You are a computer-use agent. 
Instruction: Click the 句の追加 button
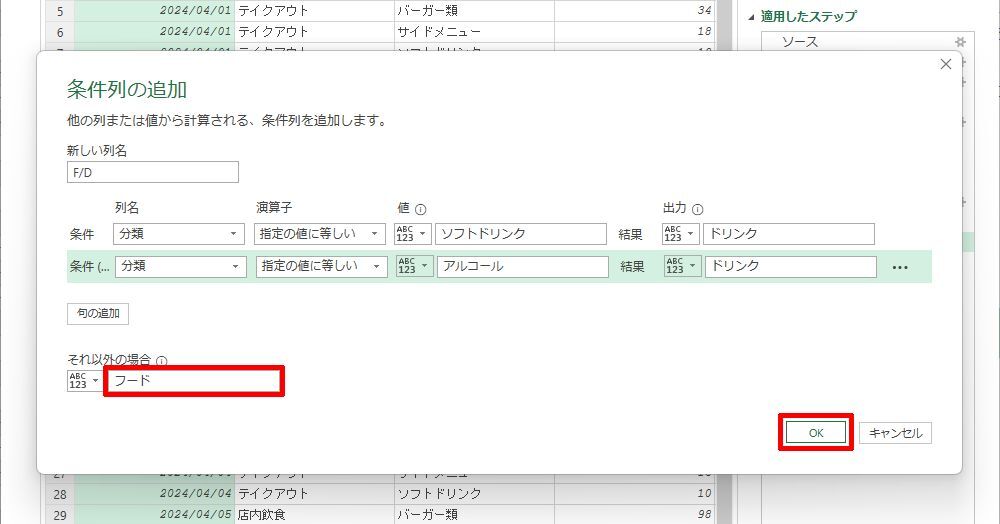tap(98, 314)
